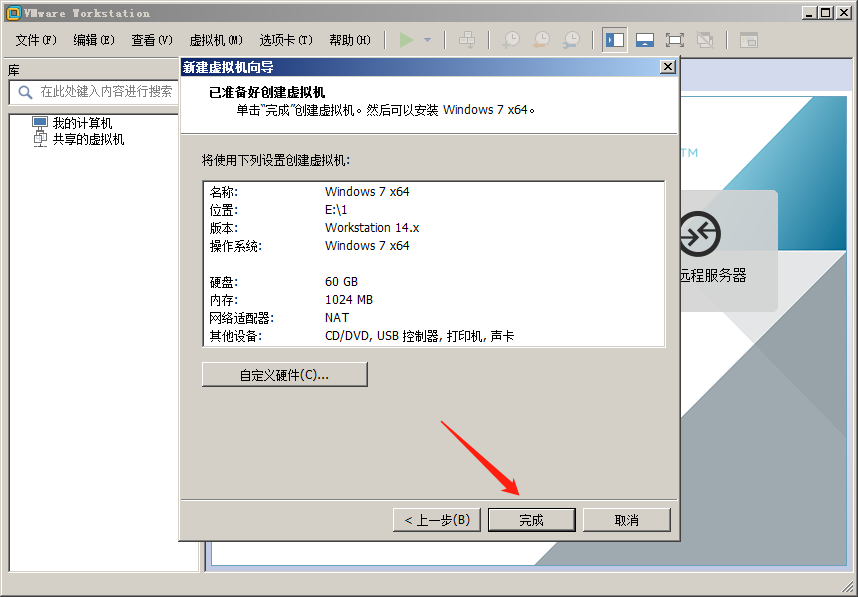This screenshot has height=597, width=858.
Task: Open the 查看(V) menu
Action: click(x=152, y=40)
